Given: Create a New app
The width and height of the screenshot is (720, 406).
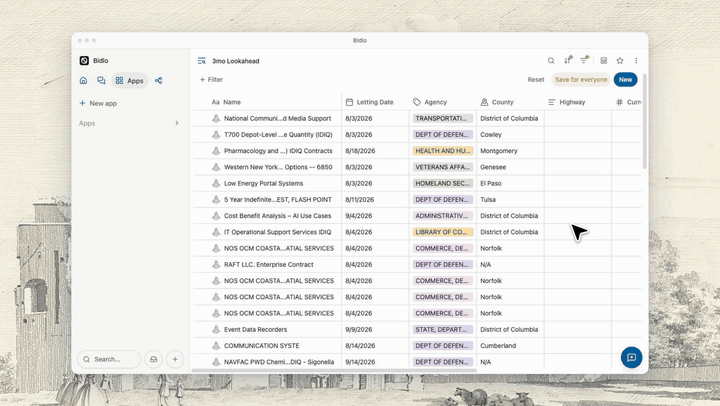Looking at the screenshot, I should click(x=98, y=103).
